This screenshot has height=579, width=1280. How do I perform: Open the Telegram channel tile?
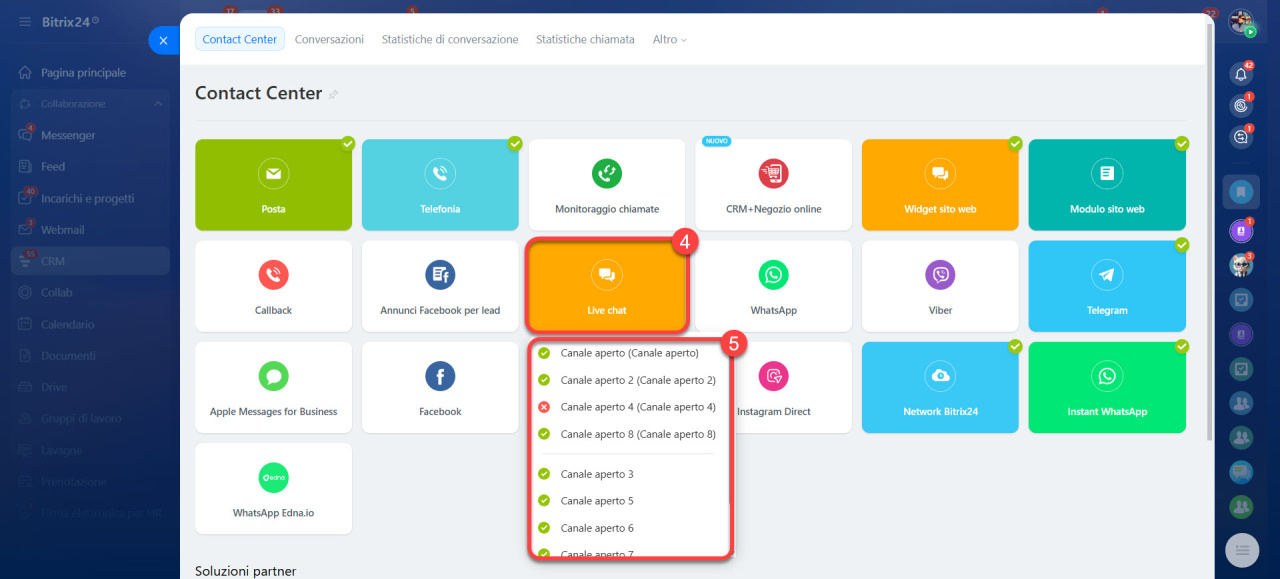[x=1107, y=286]
